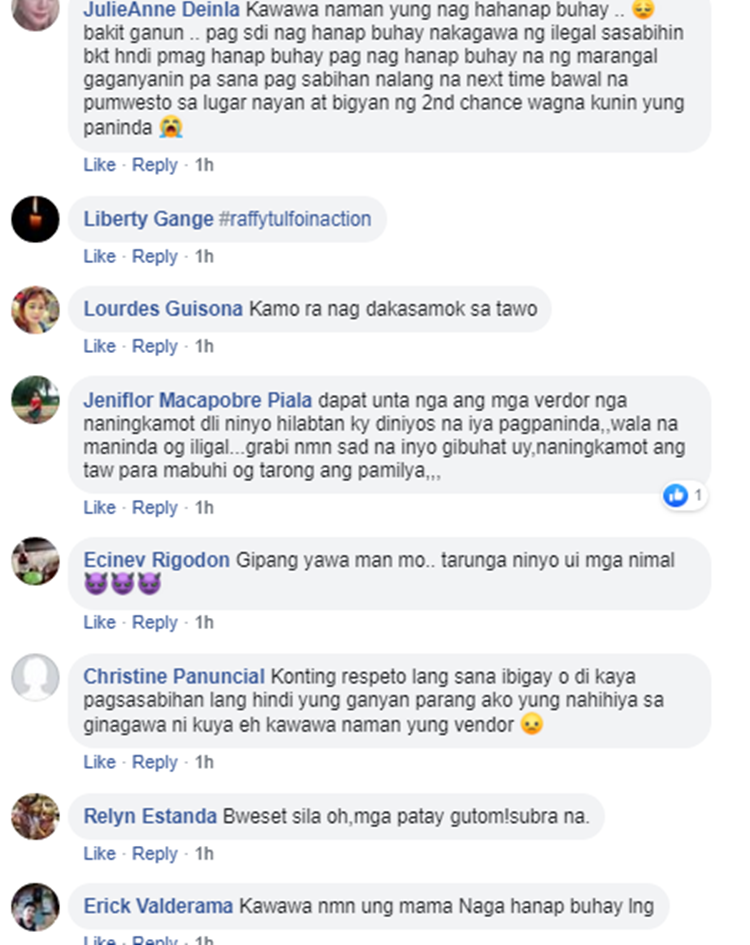Open Liberty Gange's candle profile picture
The image size is (750, 945).
tap(35, 219)
